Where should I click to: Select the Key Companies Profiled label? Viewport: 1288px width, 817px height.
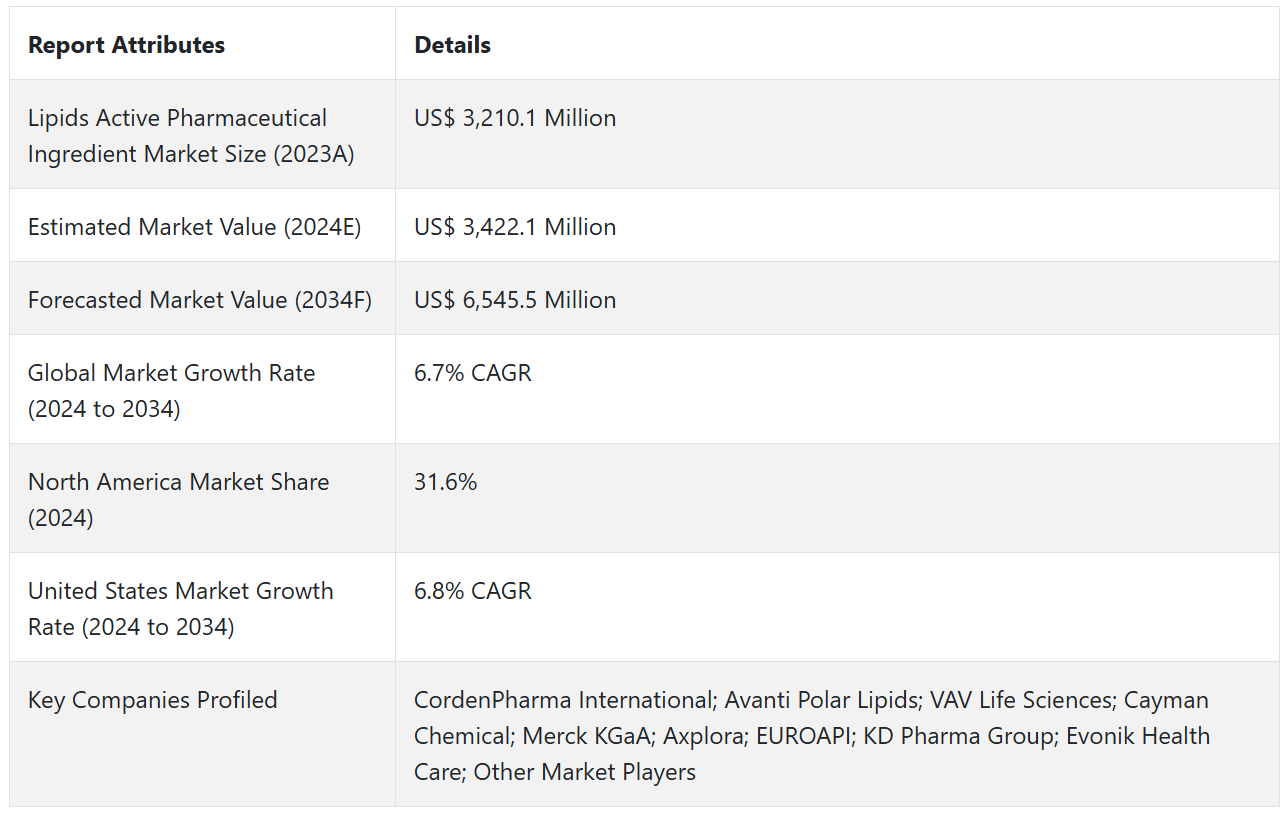152,700
